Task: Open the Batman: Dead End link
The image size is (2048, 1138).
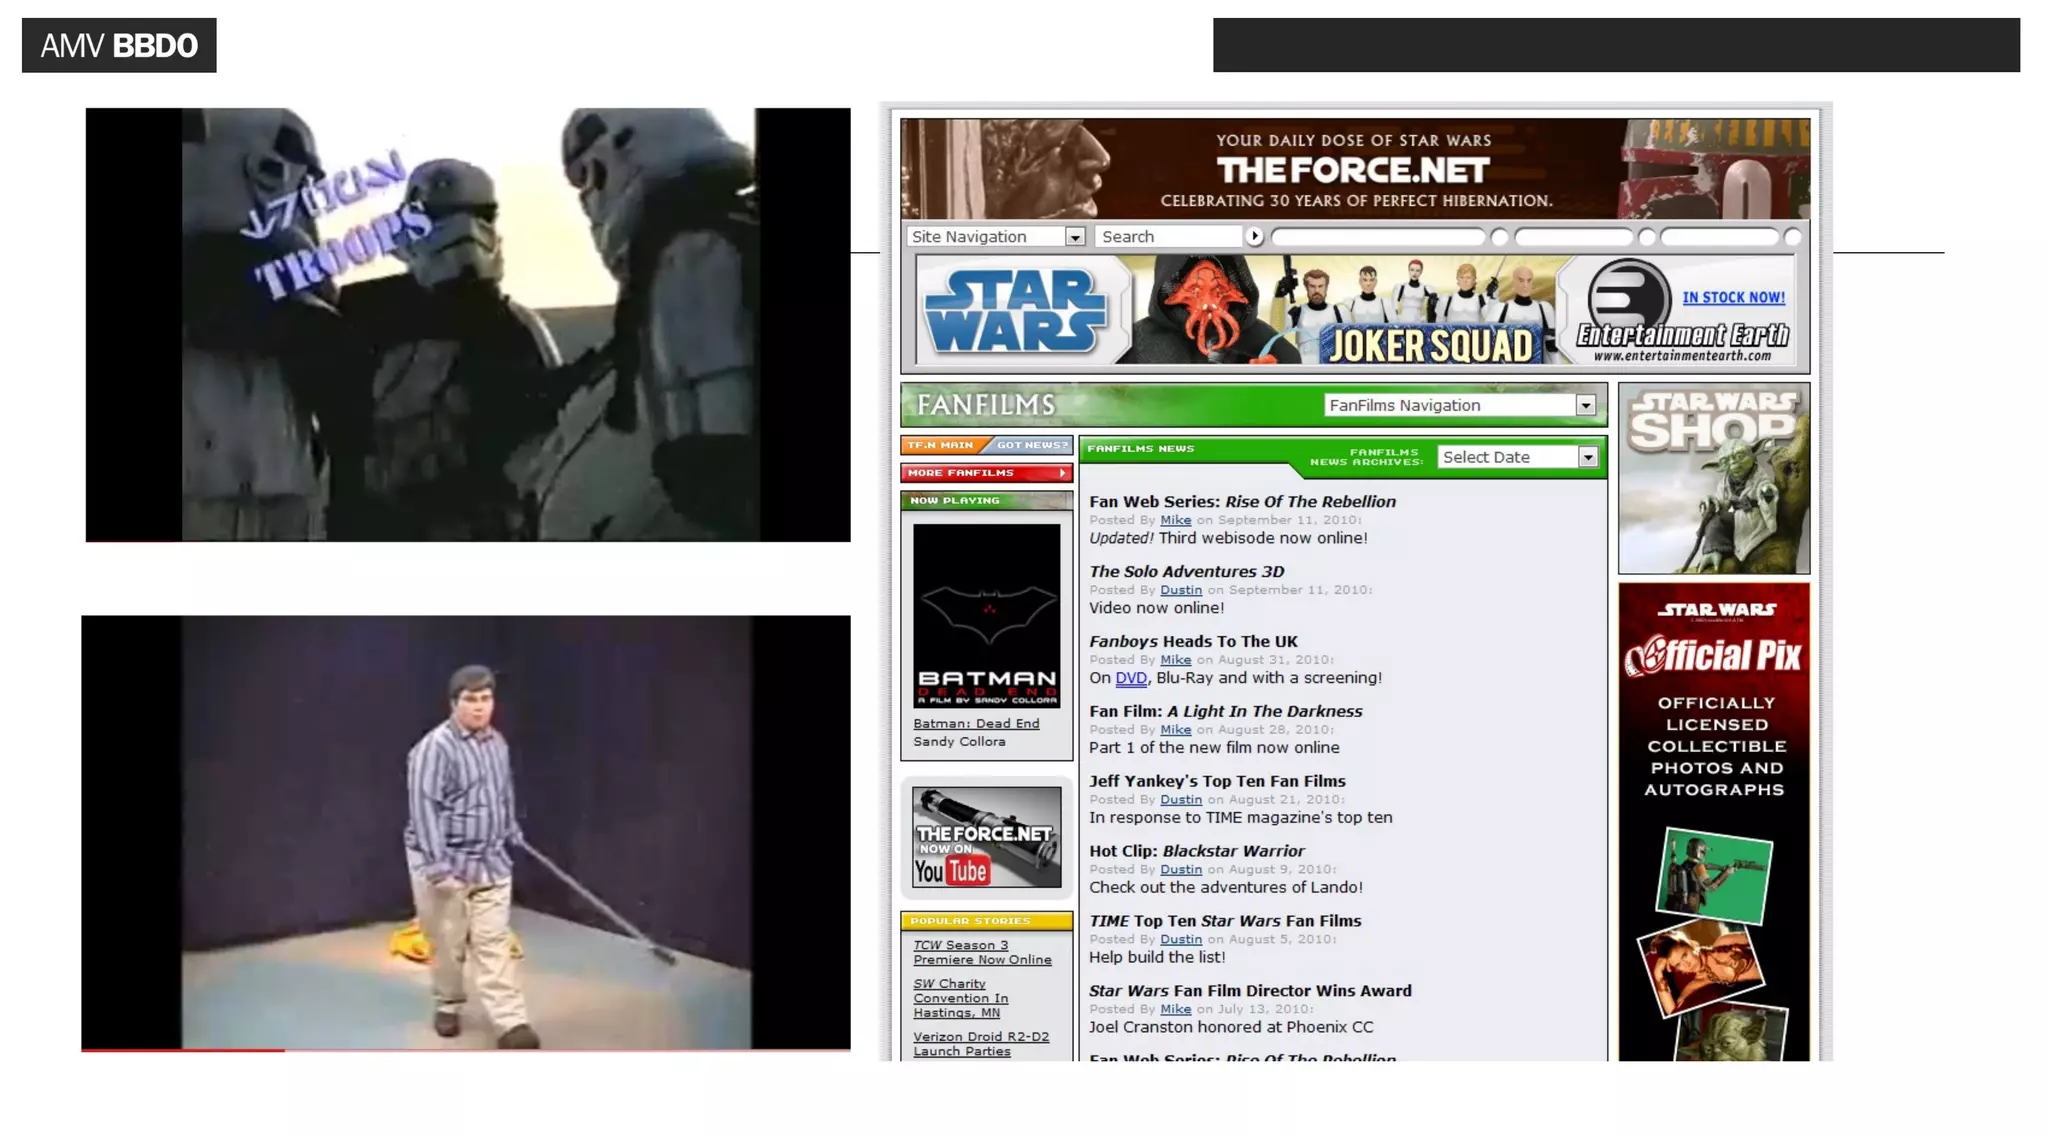Action: pyautogui.click(x=975, y=723)
